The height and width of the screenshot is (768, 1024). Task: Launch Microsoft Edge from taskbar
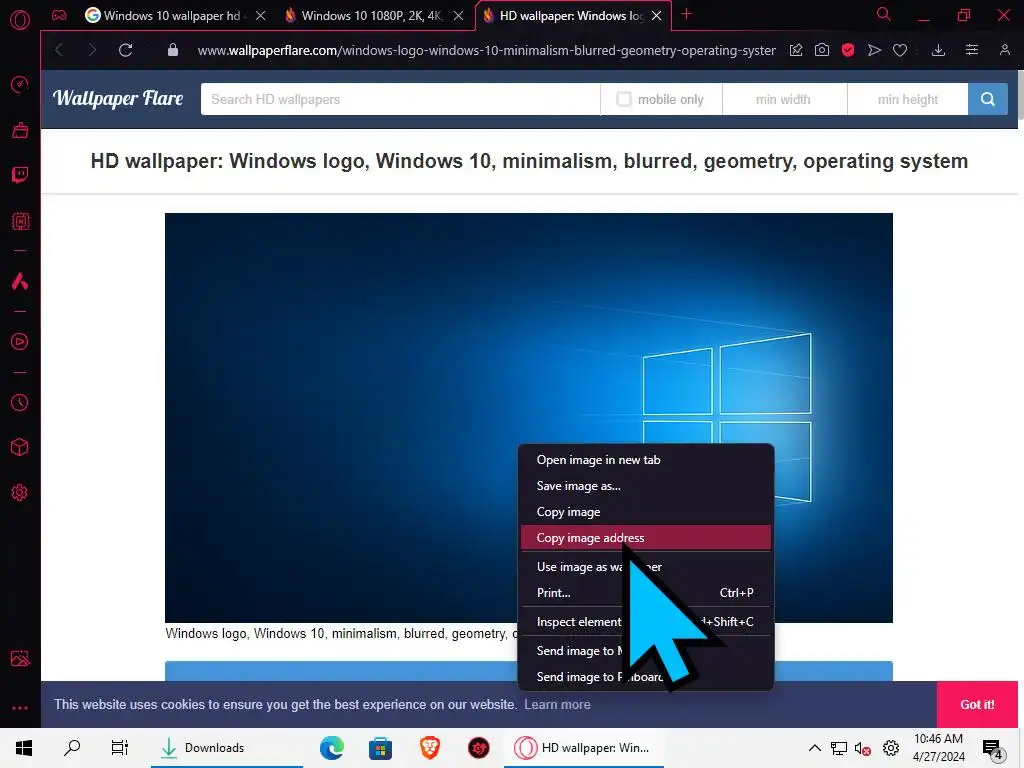coord(332,748)
